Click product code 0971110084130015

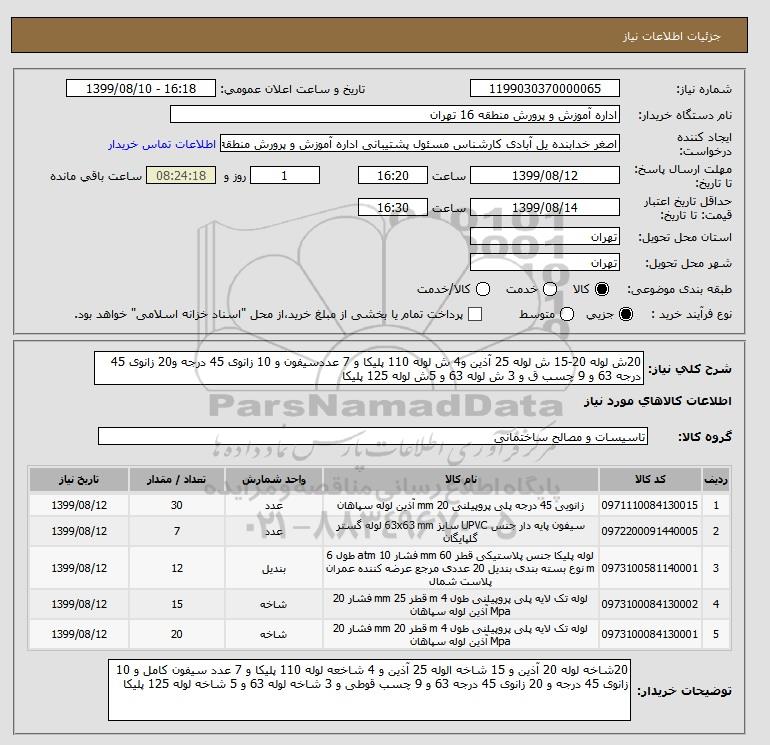click(650, 505)
